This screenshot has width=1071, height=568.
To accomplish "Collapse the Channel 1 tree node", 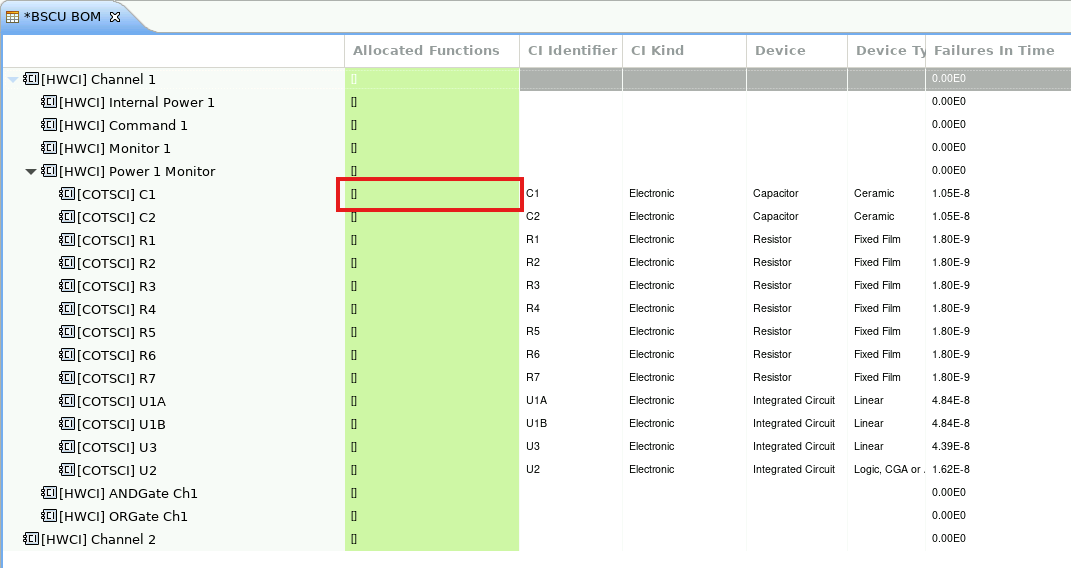I will (x=12, y=80).
